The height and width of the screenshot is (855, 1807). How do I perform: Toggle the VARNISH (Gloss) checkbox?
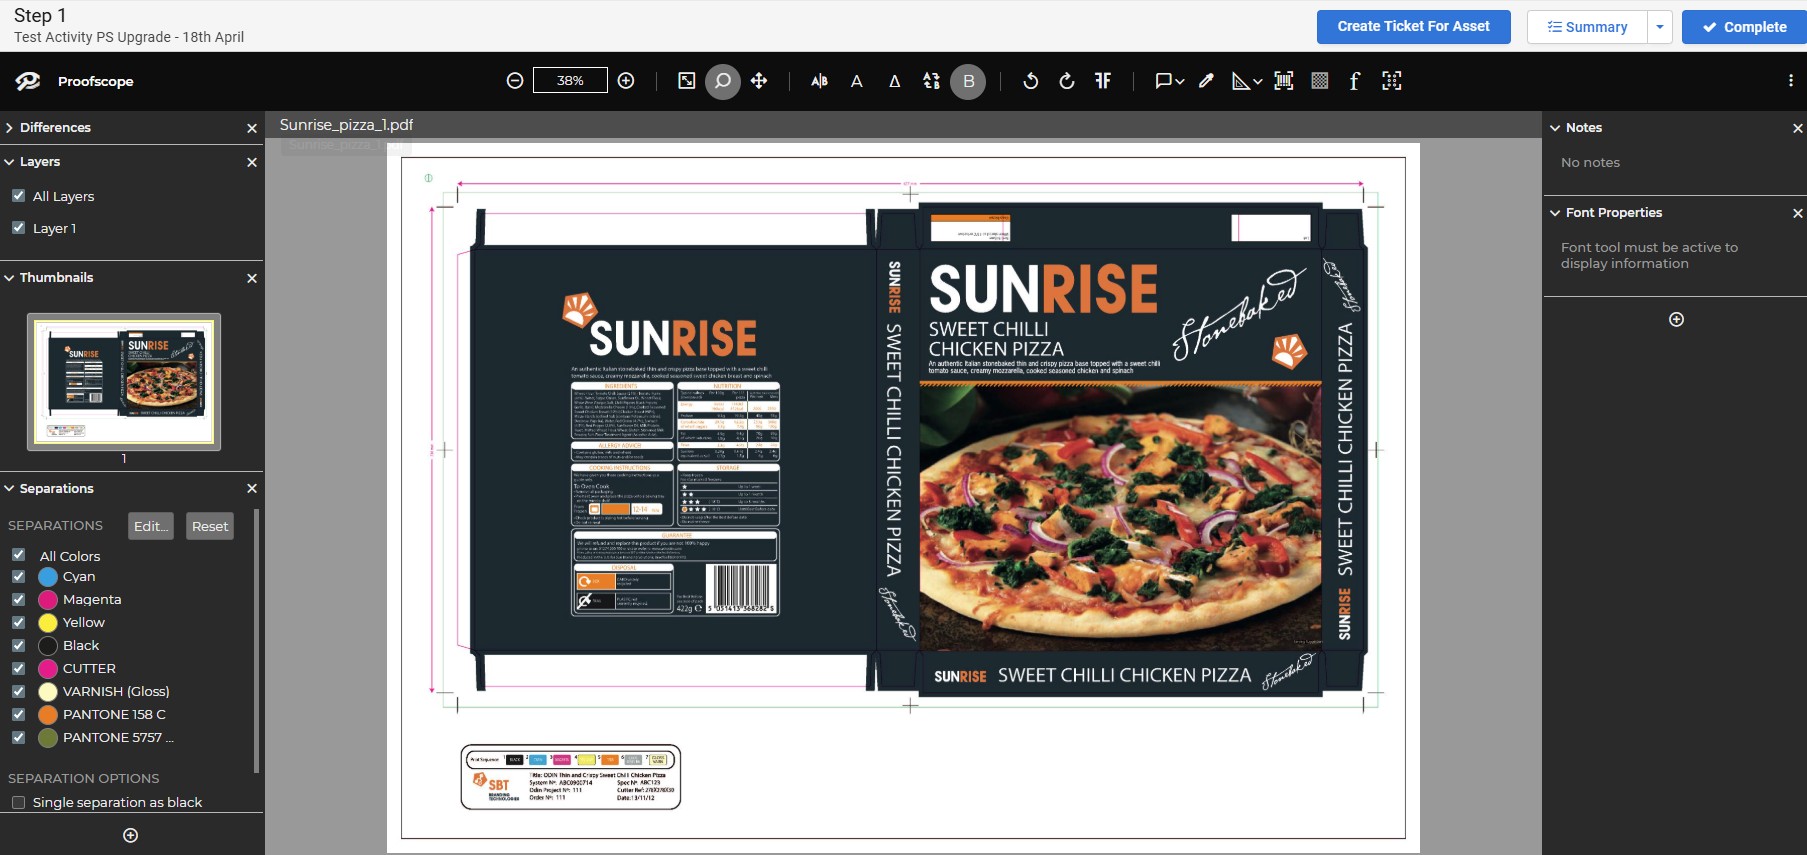[x=18, y=691]
